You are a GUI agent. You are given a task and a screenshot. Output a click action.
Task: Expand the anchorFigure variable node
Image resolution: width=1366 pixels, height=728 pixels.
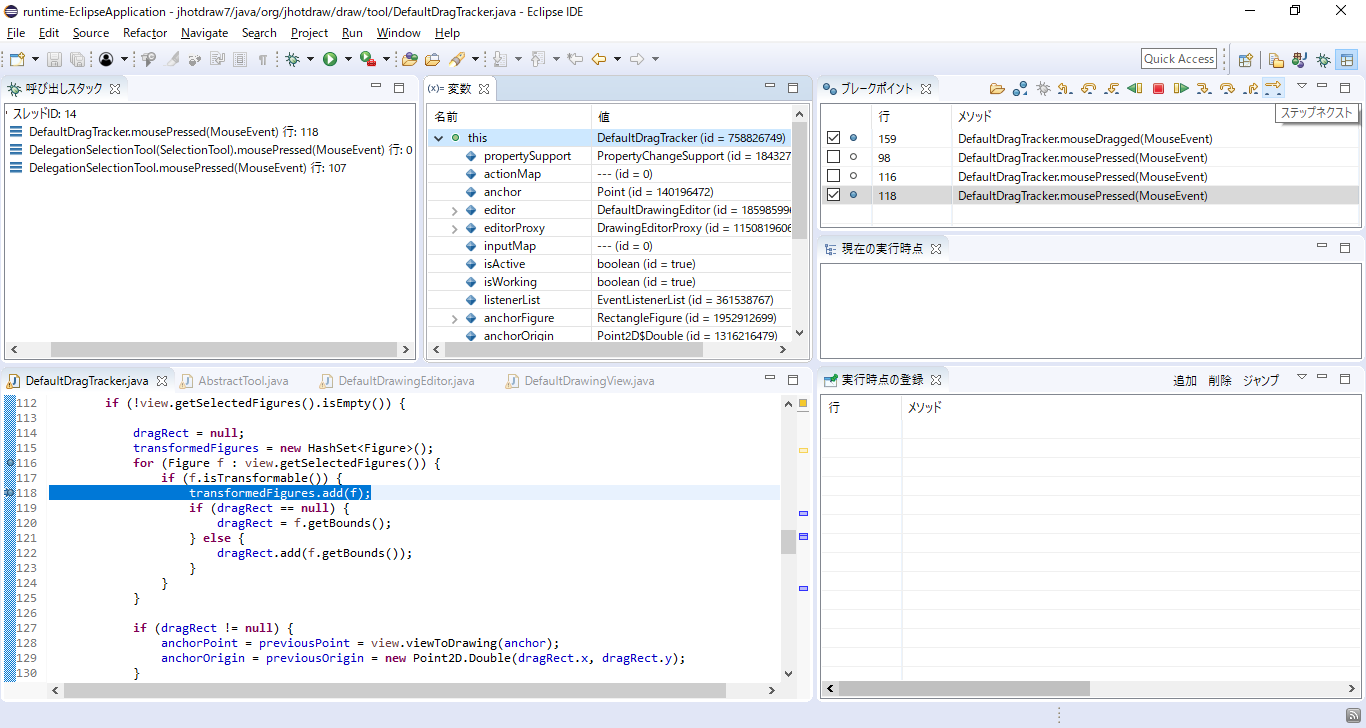coord(455,318)
